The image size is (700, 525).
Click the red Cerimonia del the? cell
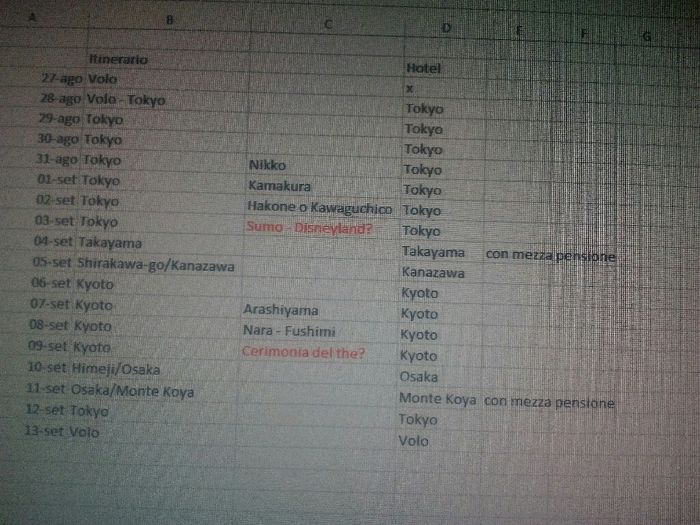click(x=304, y=353)
